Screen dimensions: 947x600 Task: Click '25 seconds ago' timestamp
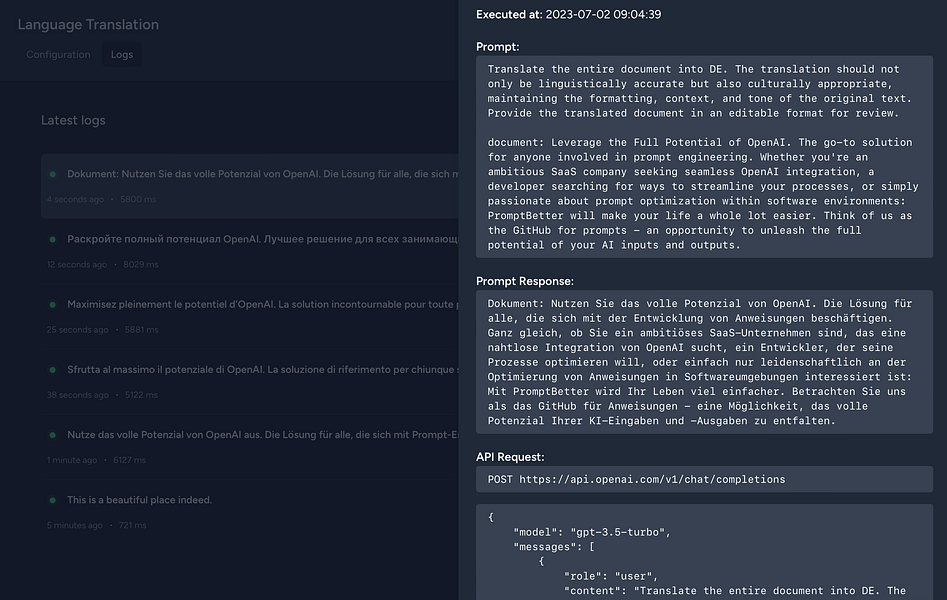[77, 330]
